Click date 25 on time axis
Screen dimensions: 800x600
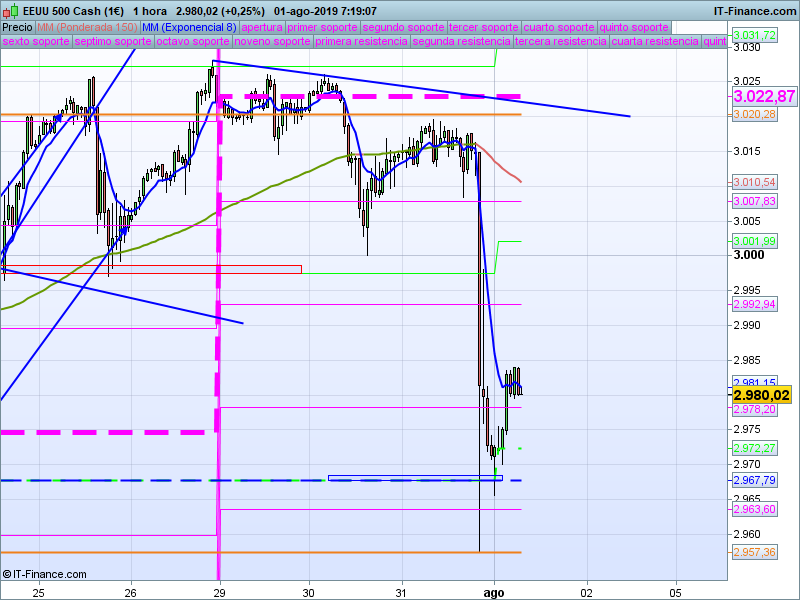(38, 593)
